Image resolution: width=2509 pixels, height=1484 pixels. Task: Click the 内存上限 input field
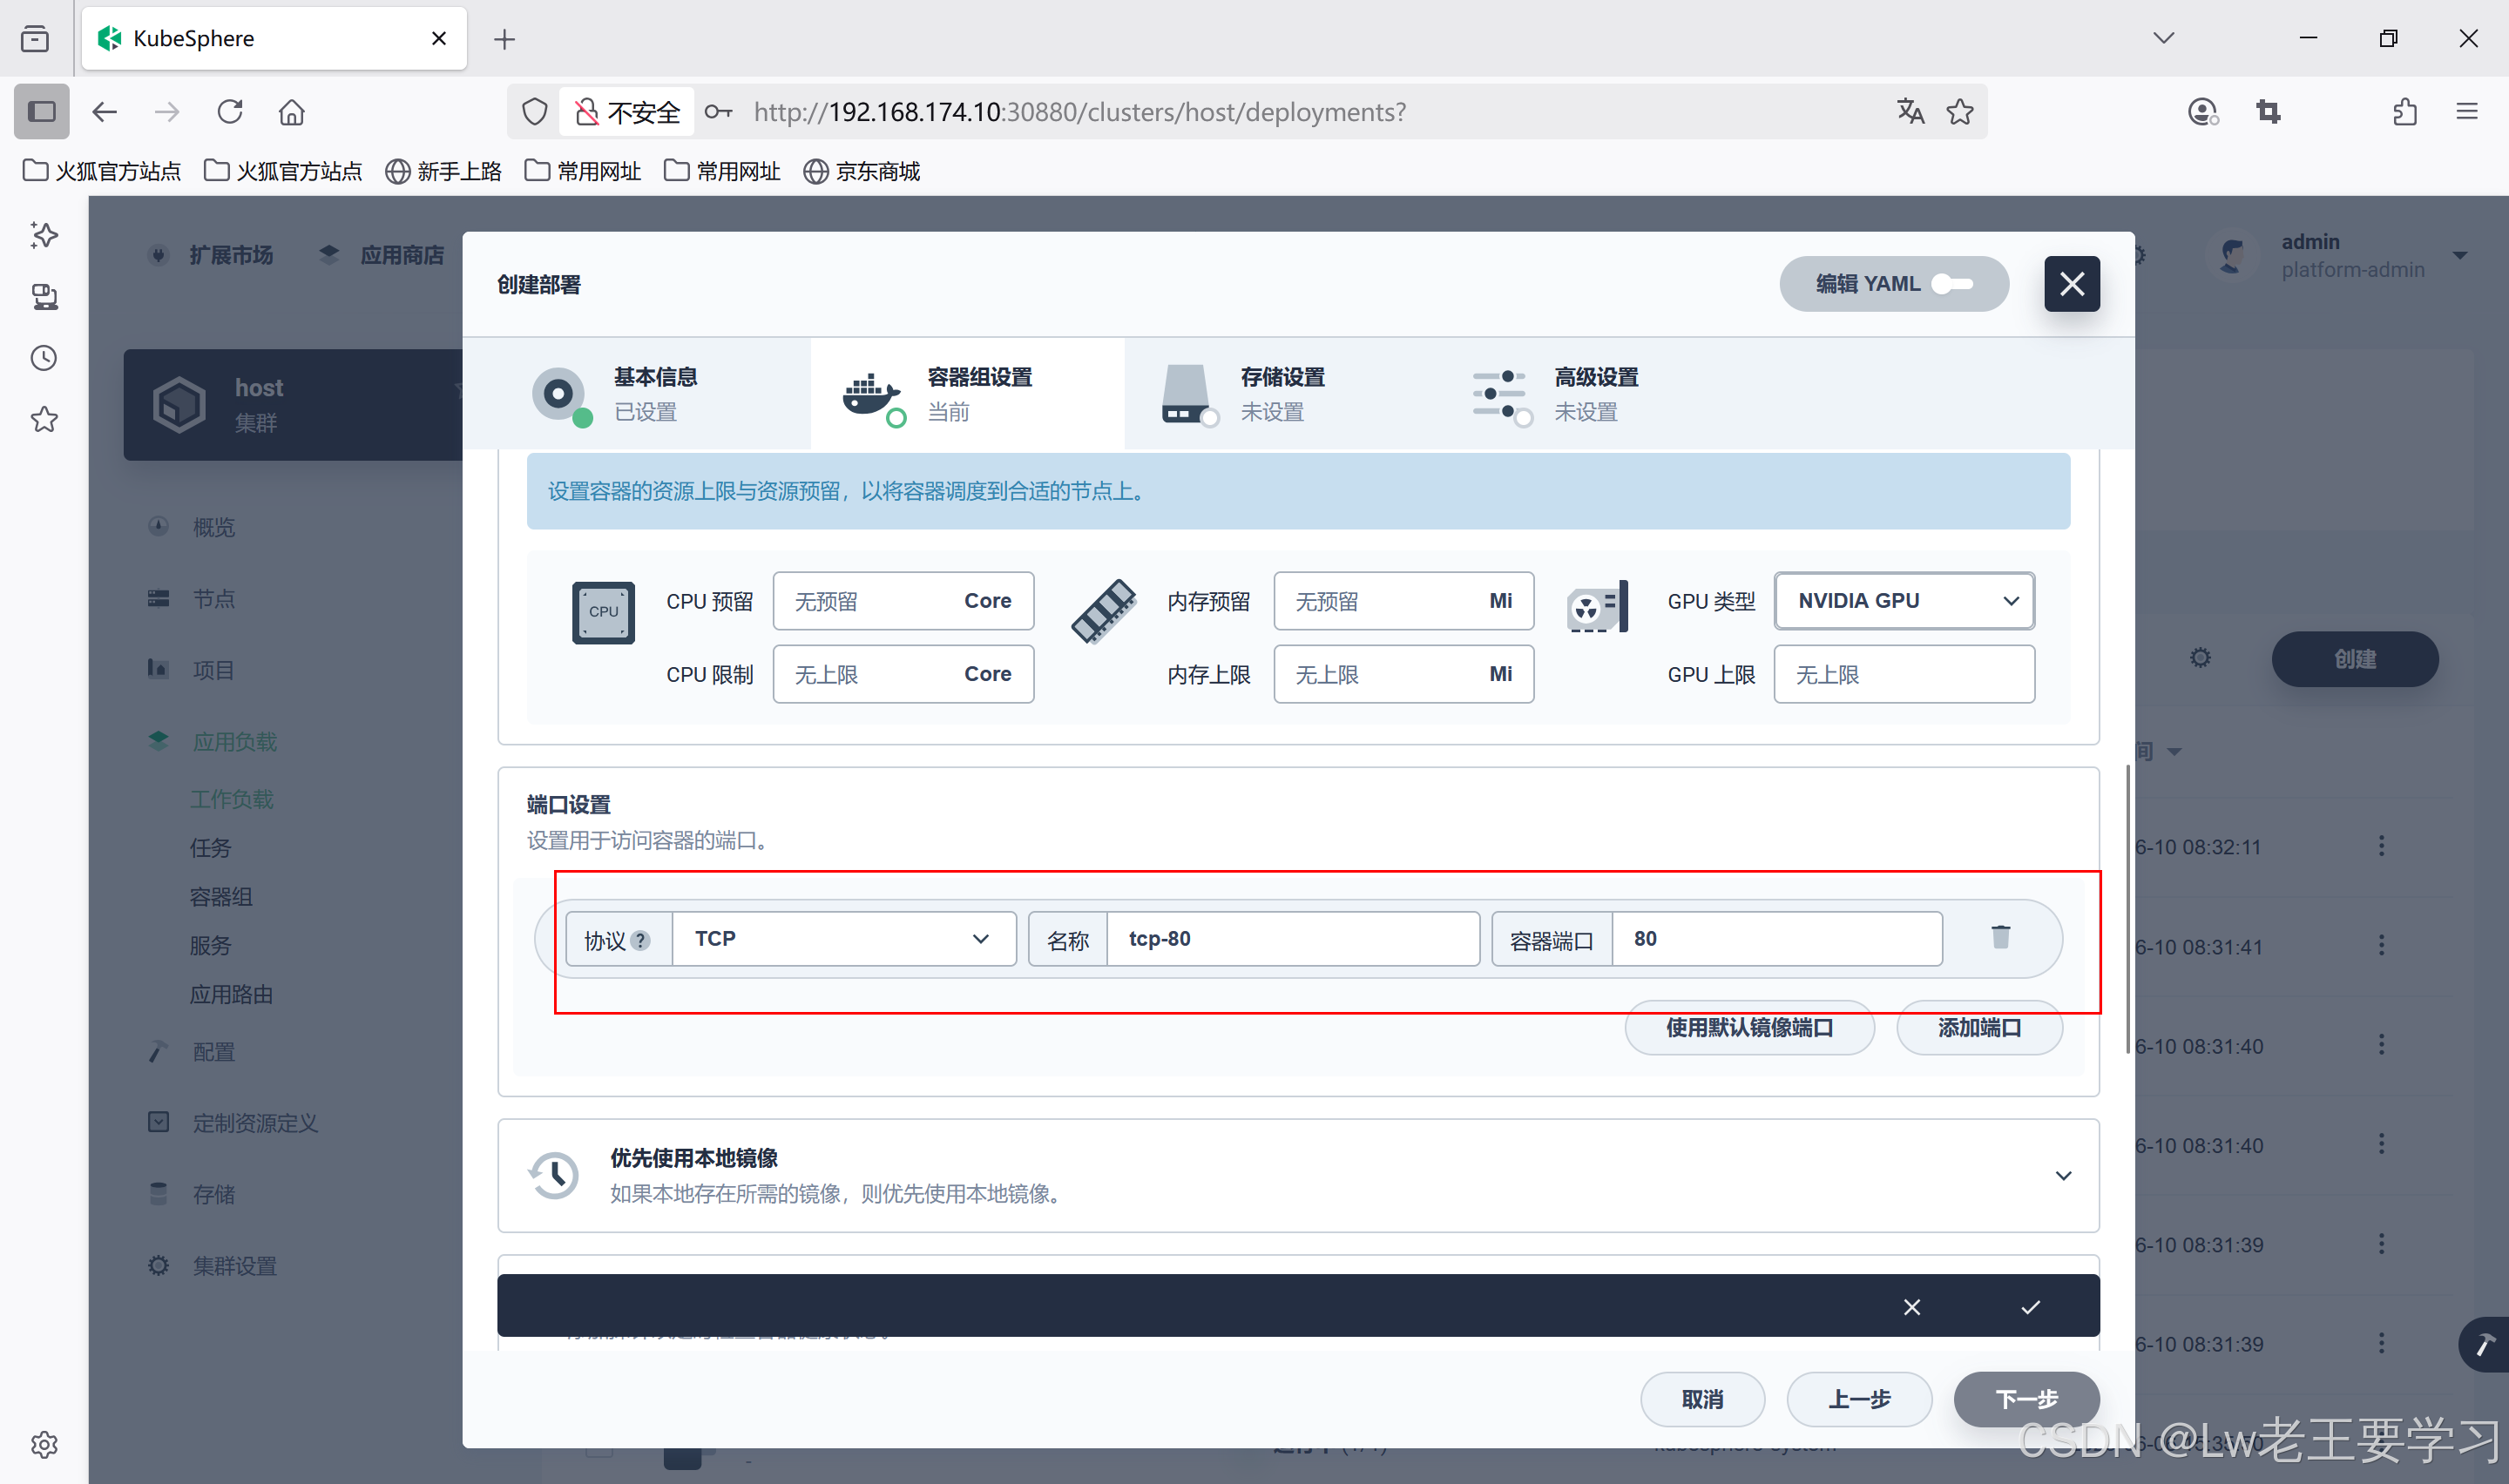click(x=1403, y=674)
